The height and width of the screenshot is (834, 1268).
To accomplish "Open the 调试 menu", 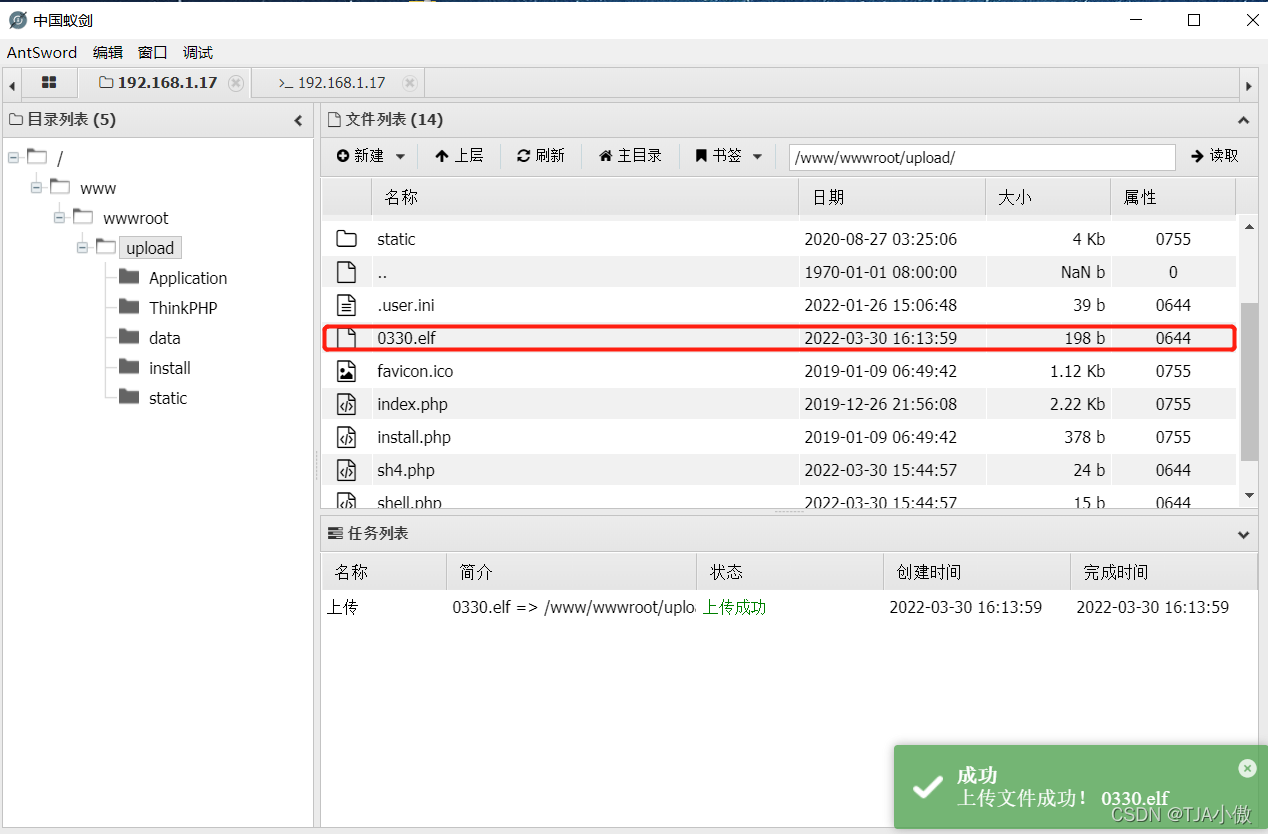I will pos(198,53).
